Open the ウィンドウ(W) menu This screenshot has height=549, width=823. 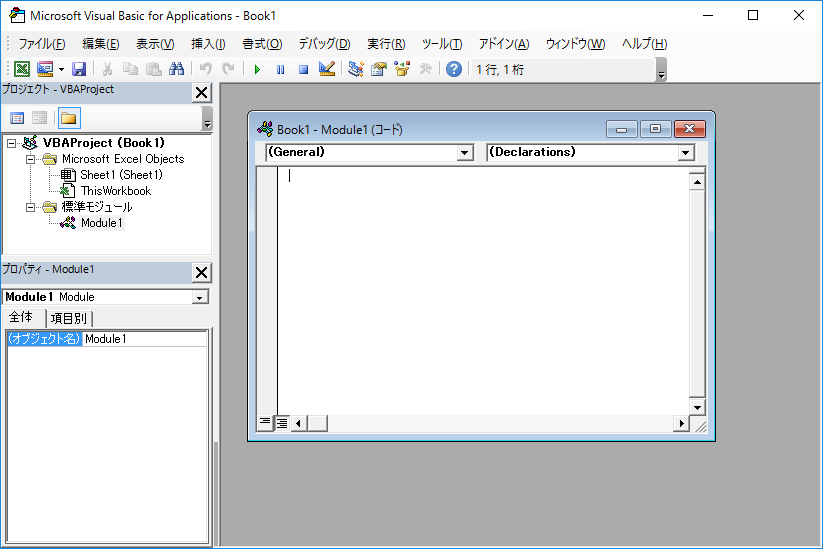(575, 44)
